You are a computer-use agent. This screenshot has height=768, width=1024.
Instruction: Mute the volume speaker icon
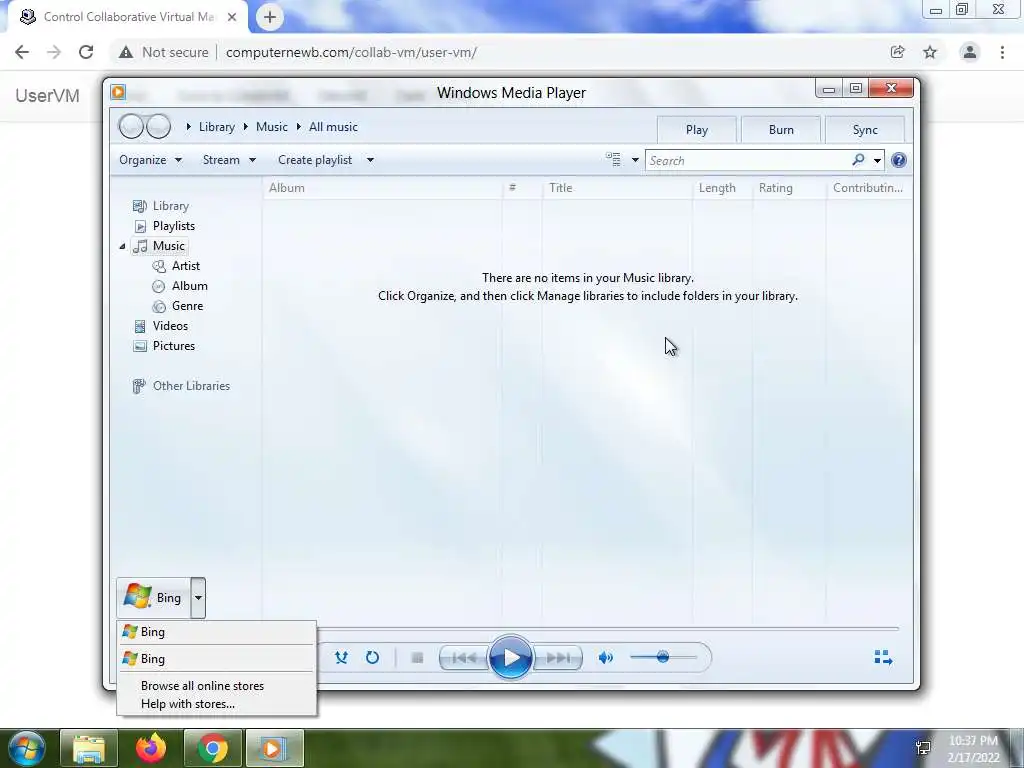[605, 658]
